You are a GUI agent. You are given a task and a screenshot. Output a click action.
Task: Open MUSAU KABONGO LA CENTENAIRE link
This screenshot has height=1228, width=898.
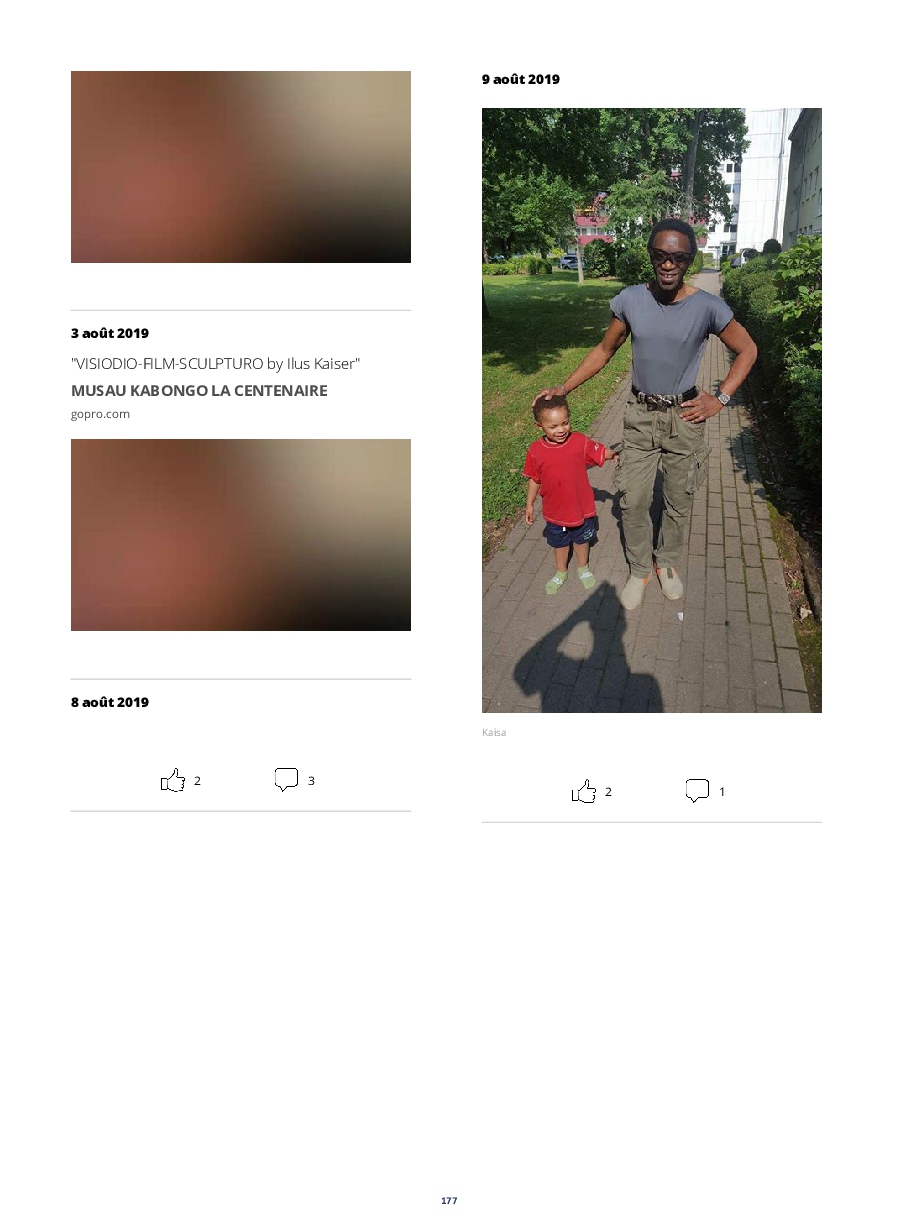coord(199,390)
